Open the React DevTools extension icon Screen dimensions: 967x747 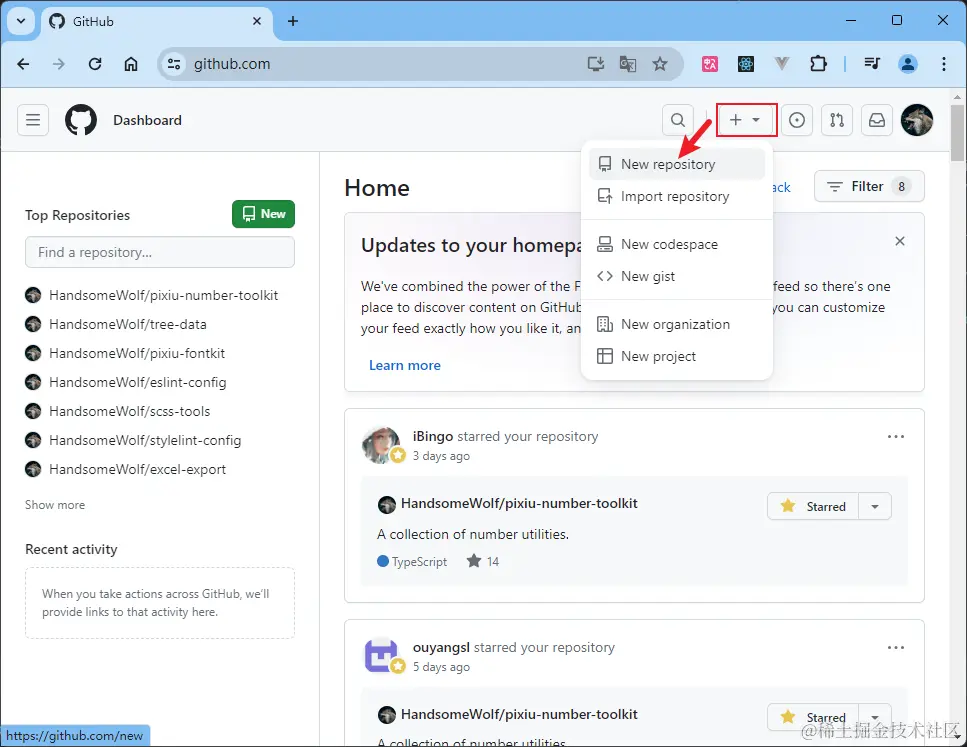746,64
